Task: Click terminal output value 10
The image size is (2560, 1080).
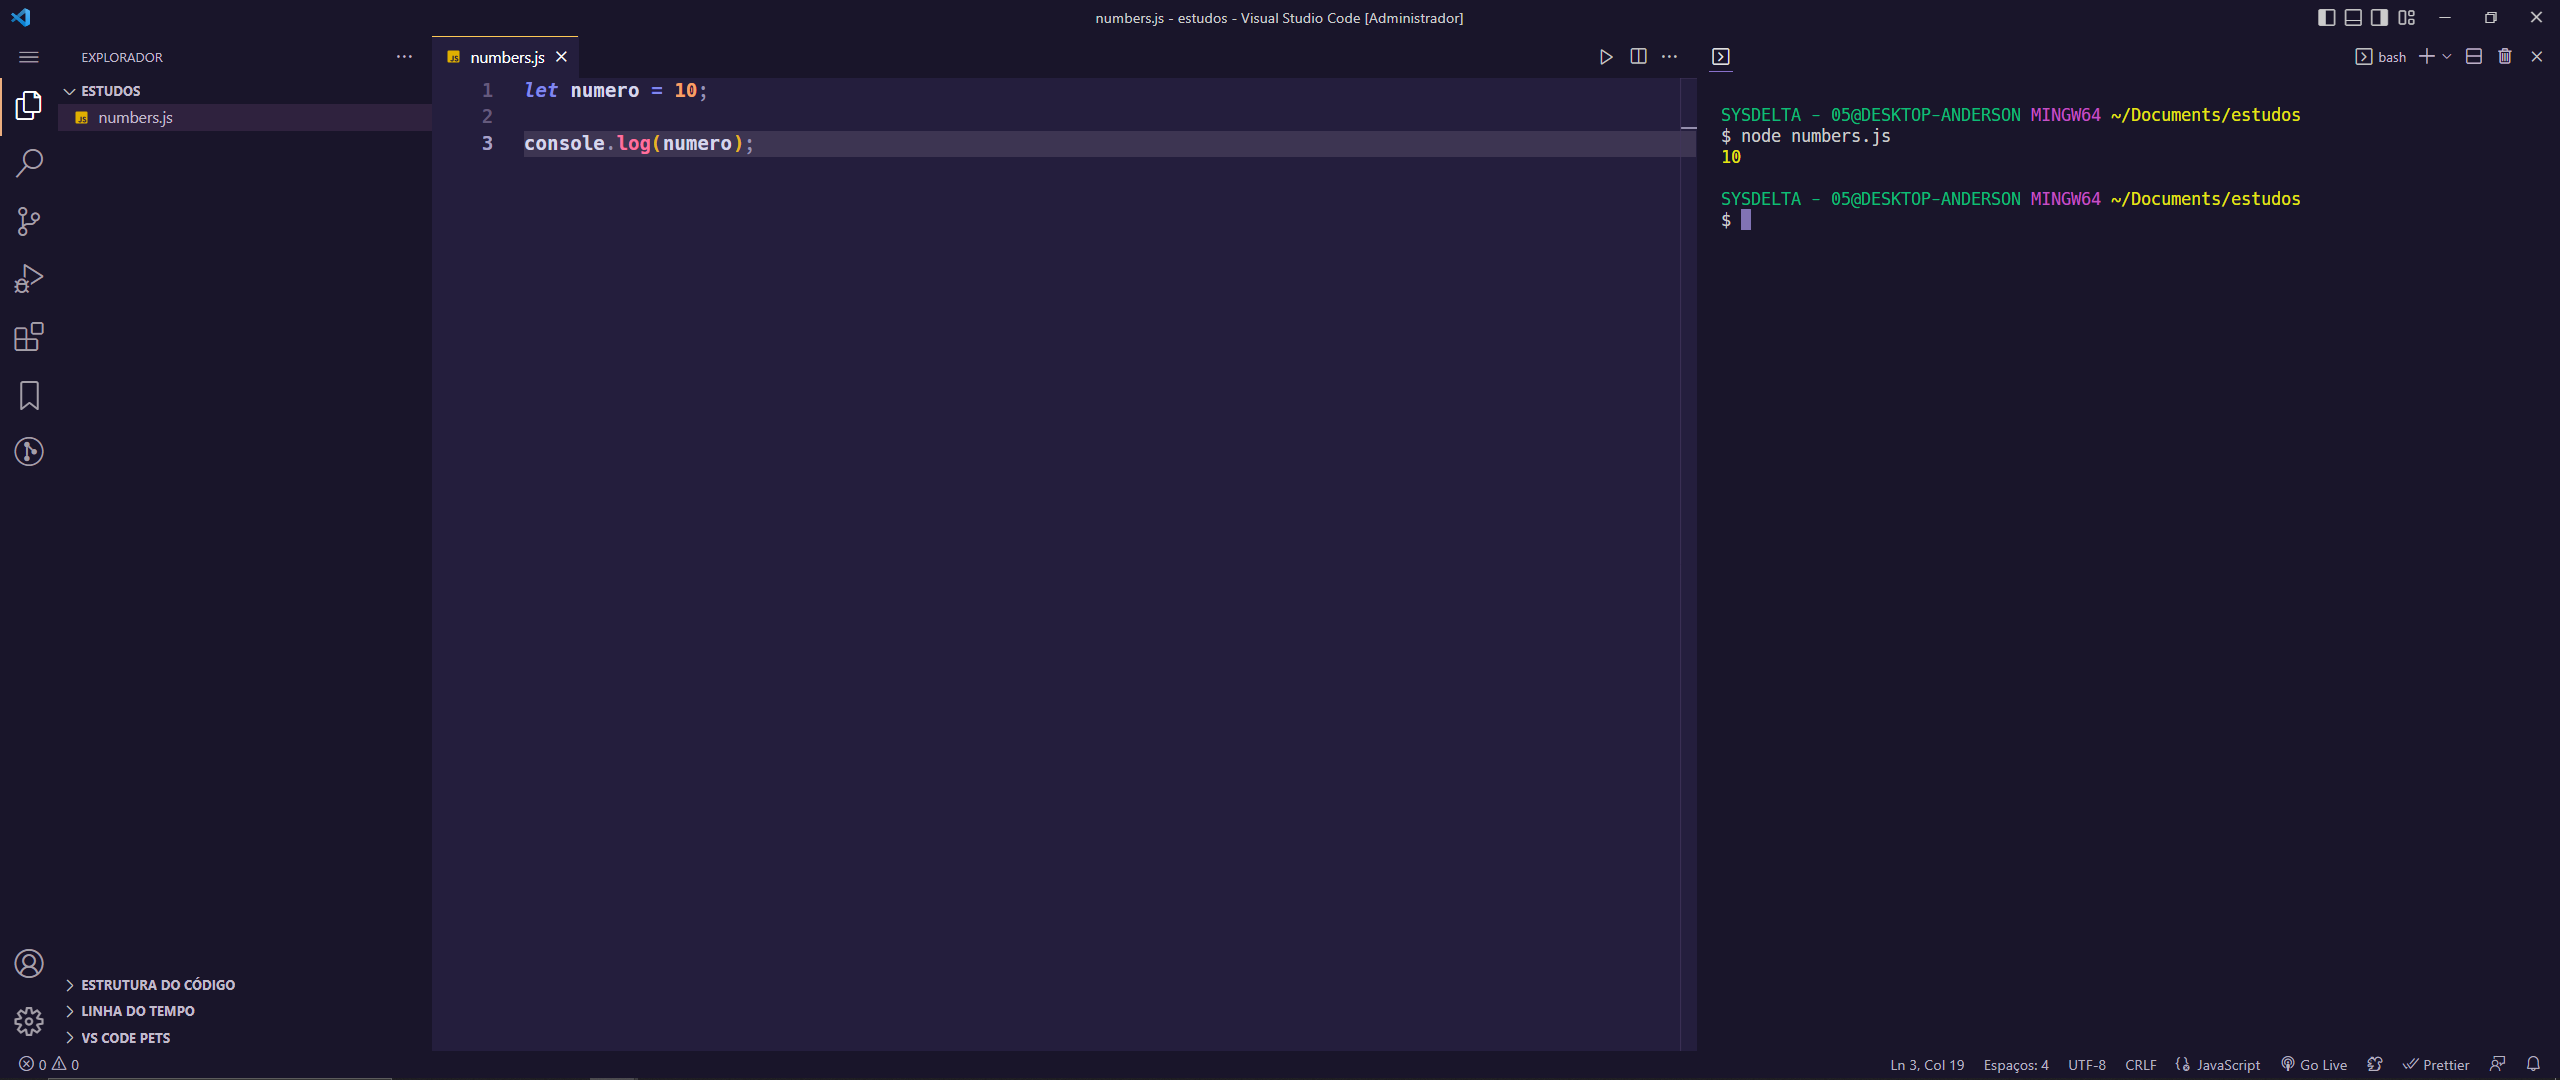Action: pyautogui.click(x=1731, y=157)
